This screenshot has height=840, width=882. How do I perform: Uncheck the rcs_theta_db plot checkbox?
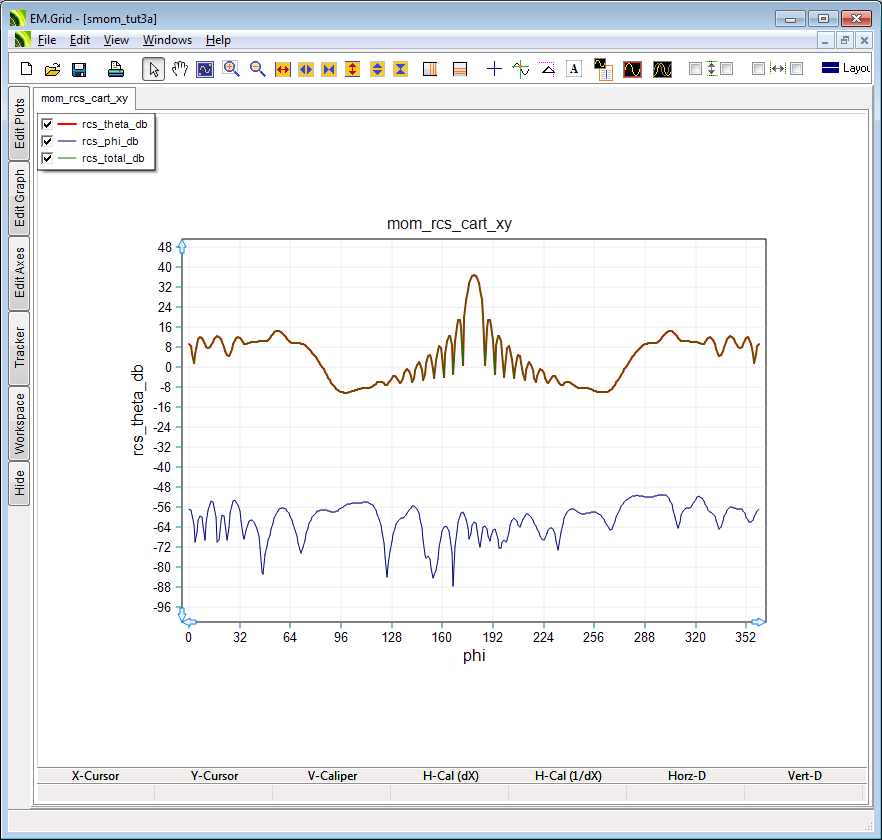pos(47,124)
